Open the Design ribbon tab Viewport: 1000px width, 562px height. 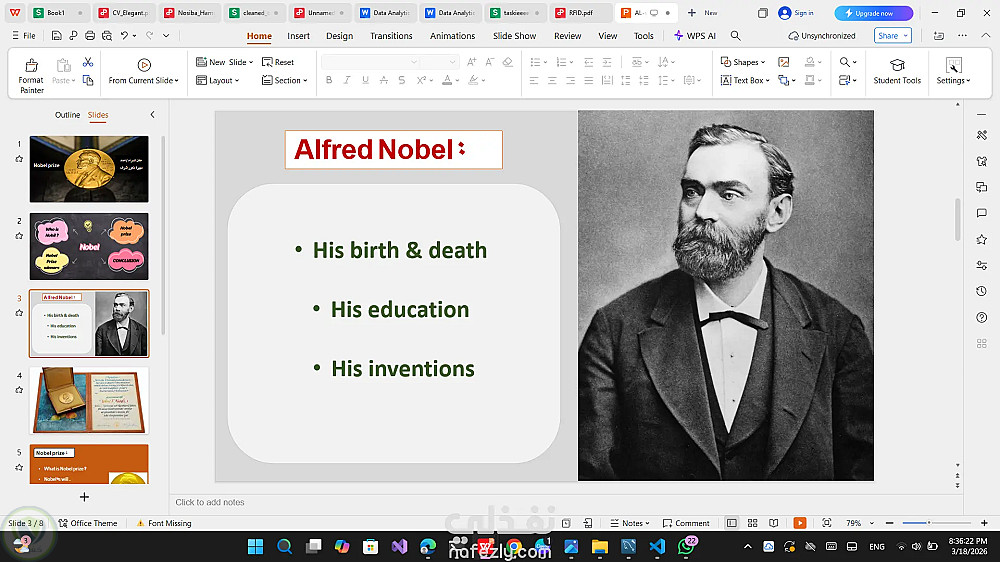pos(339,36)
